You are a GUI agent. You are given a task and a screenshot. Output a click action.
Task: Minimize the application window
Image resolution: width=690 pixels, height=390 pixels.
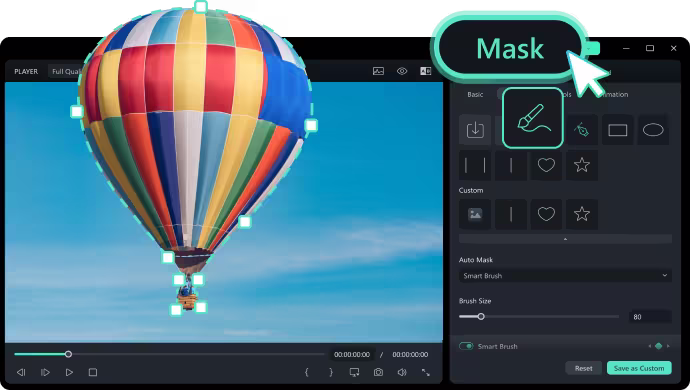point(626,48)
